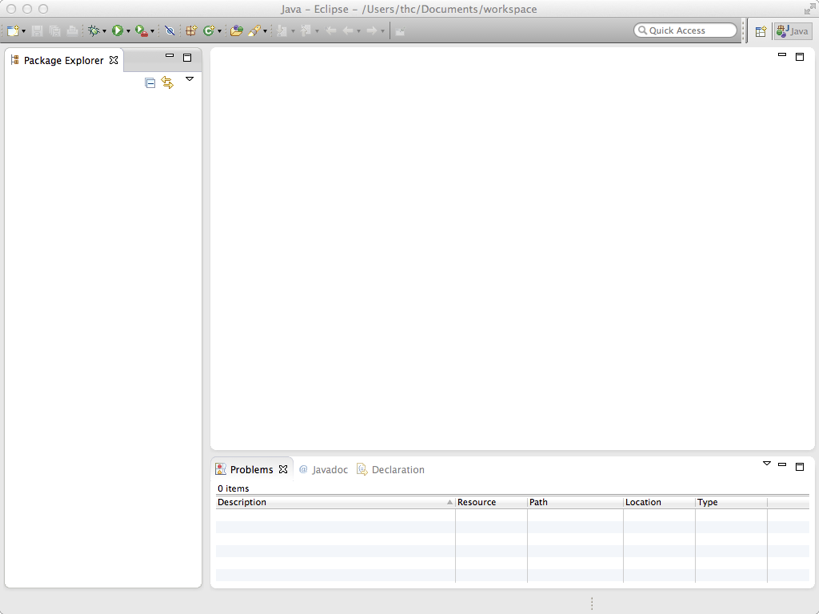The height and width of the screenshot is (614, 819).
Task: Select the Java perspective button
Action: (793, 31)
